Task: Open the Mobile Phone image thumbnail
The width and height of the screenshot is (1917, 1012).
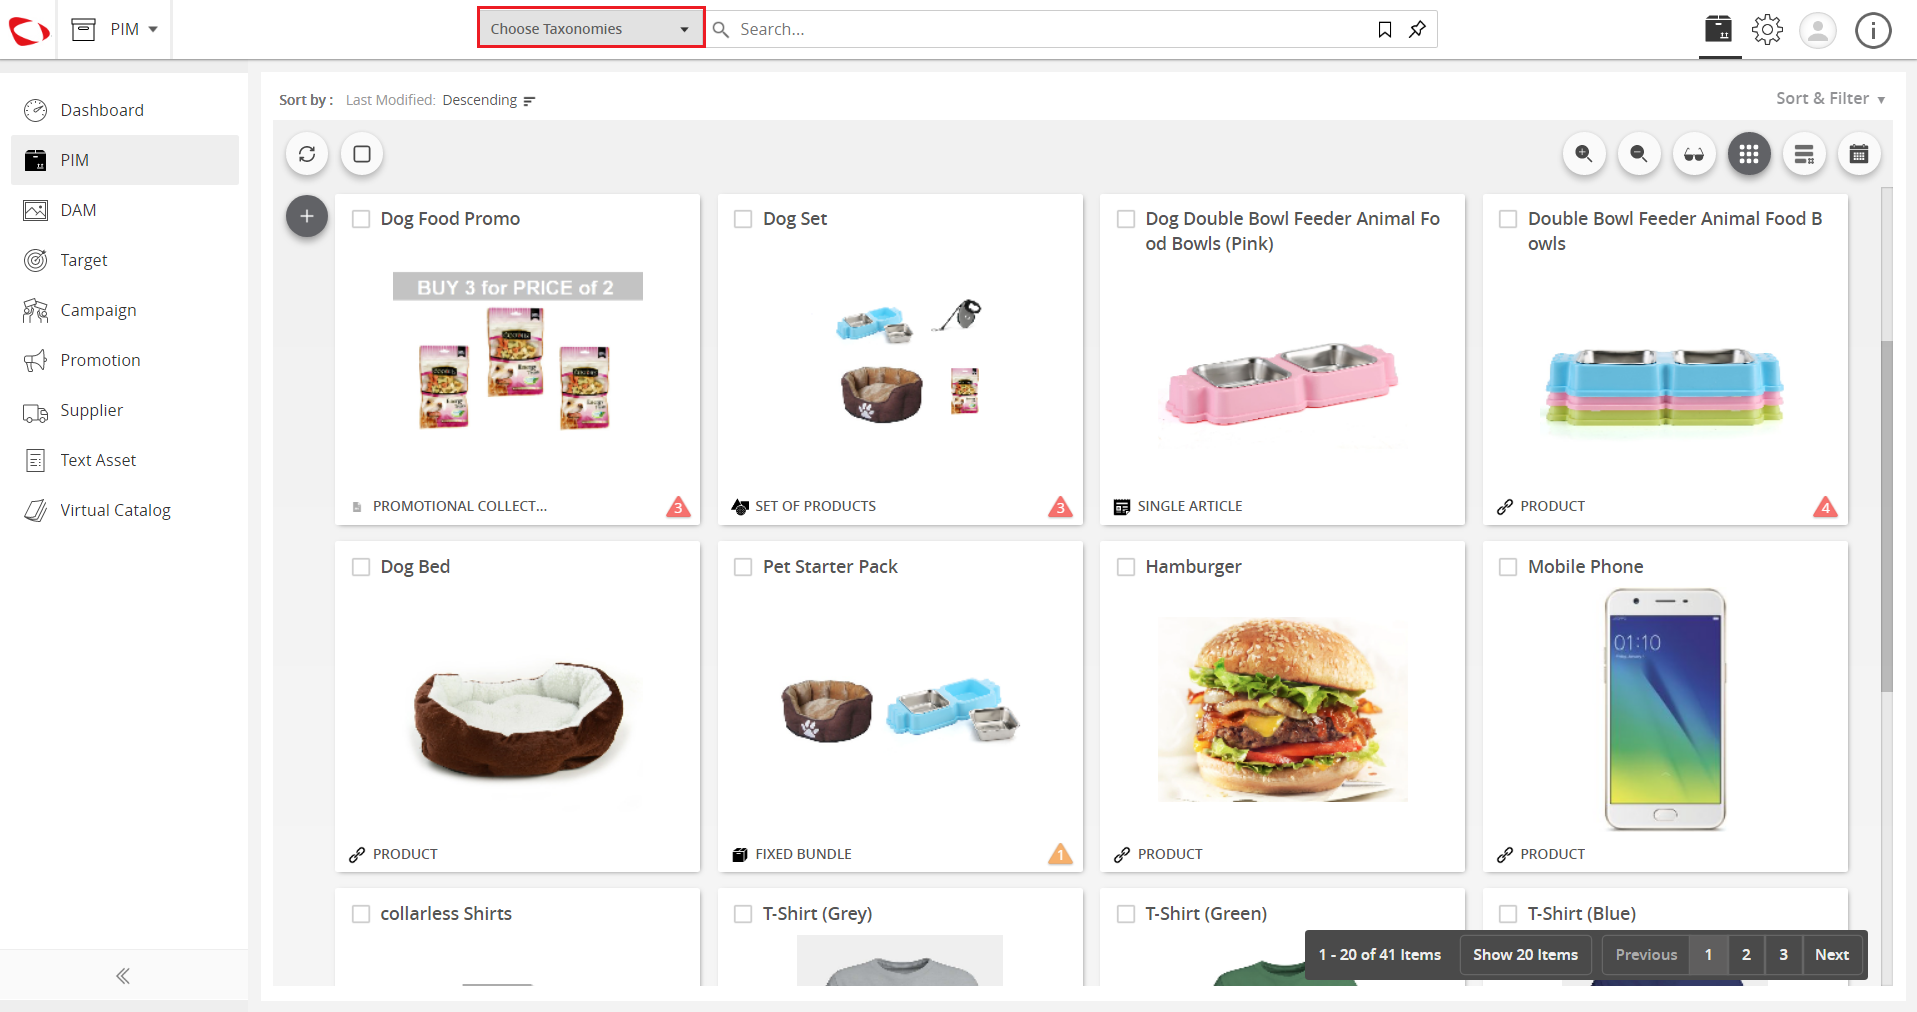Action: (1665, 709)
